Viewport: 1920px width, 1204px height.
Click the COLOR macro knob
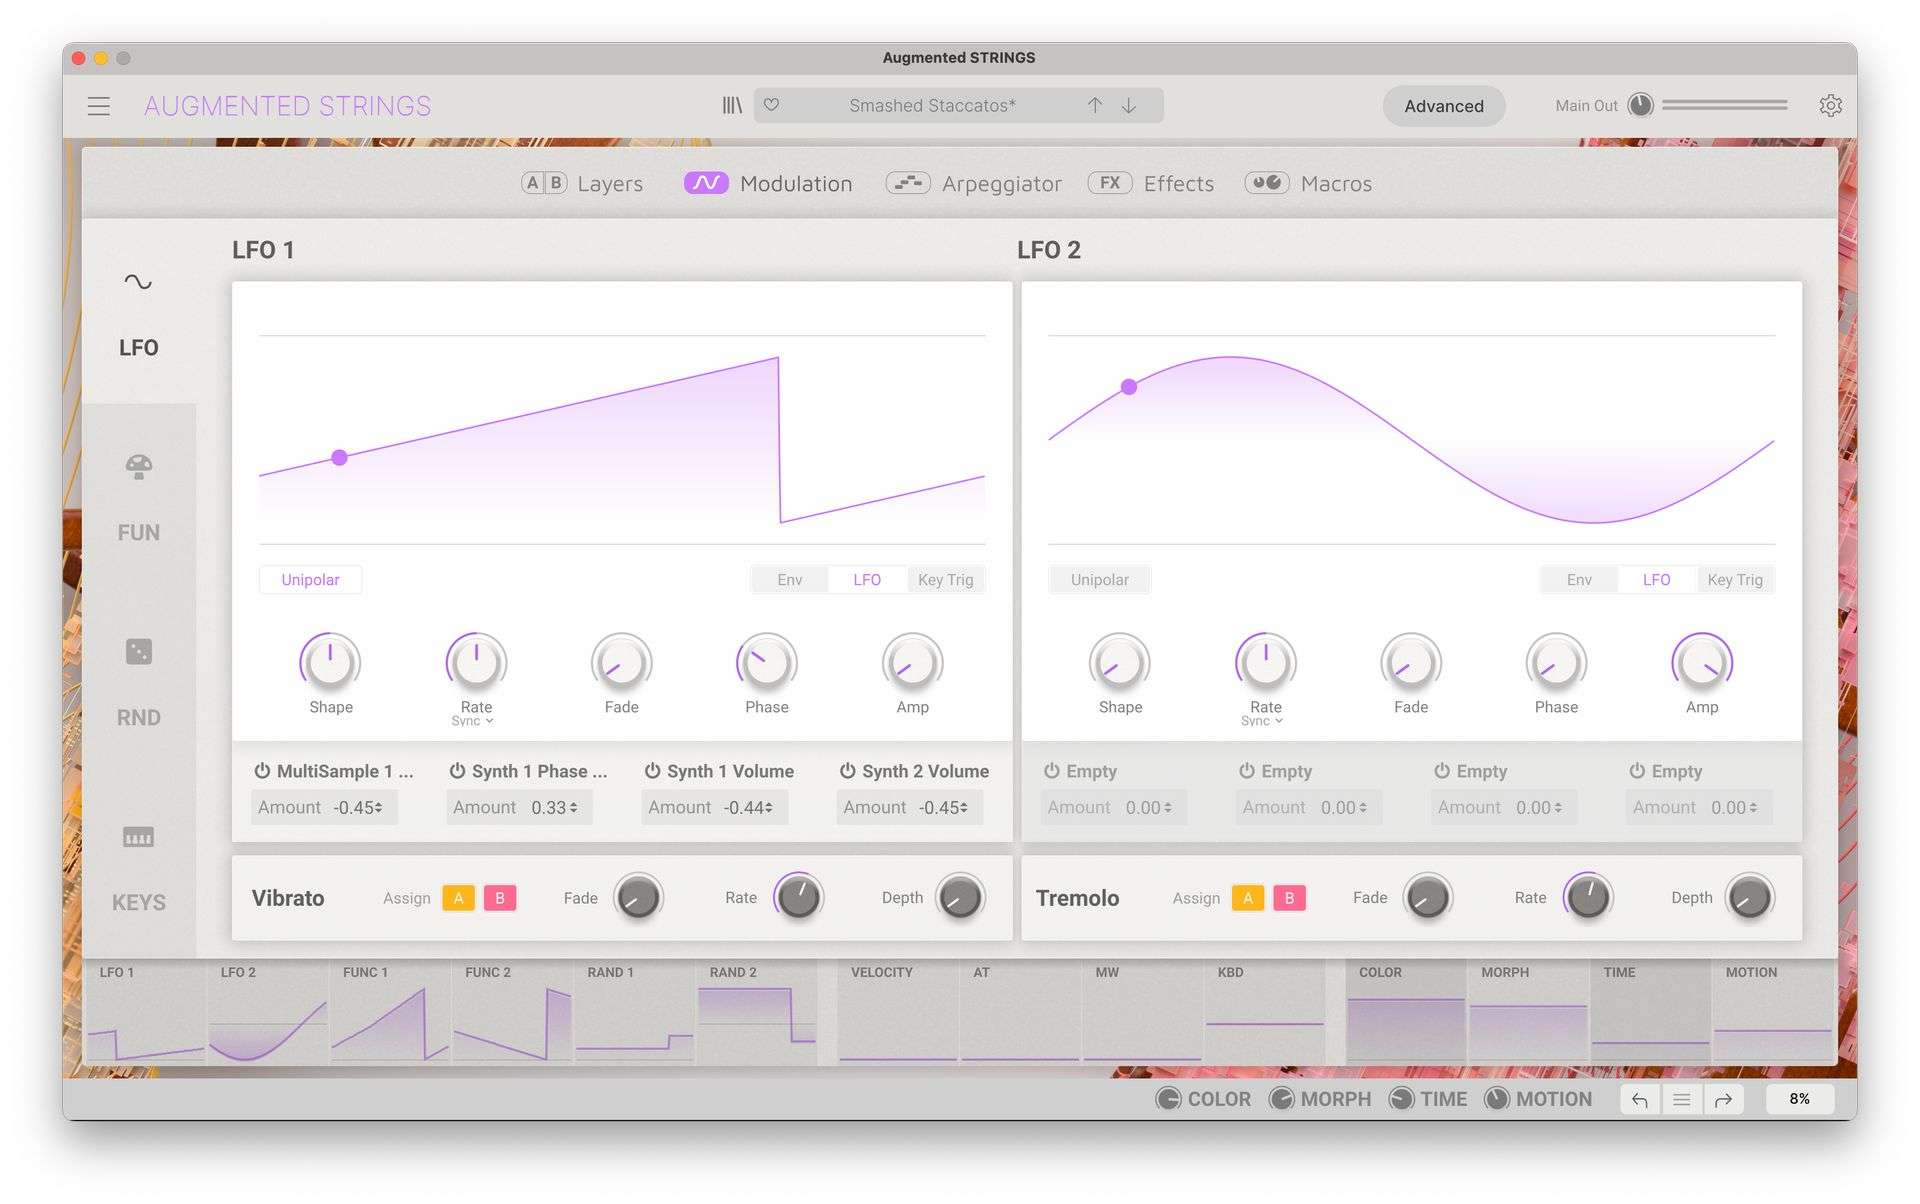pyautogui.click(x=1168, y=1099)
